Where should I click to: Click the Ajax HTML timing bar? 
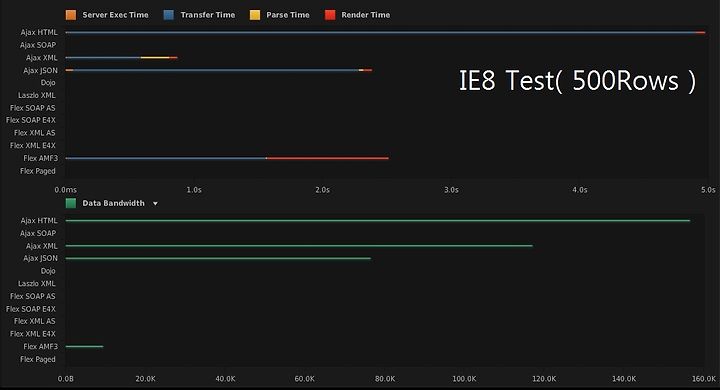click(x=385, y=33)
